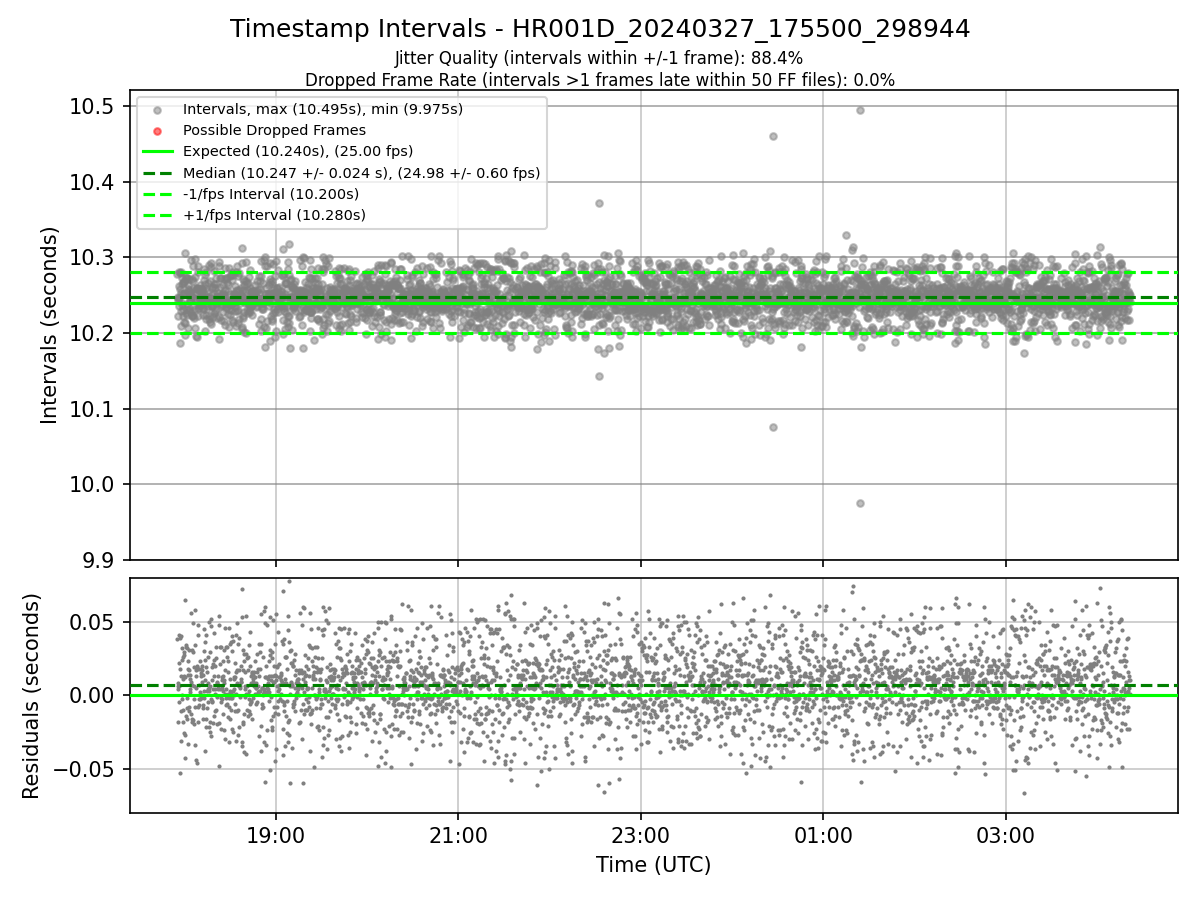Click legend entry 'Intervals, max (10.495s), min (9.975s)'
The width and height of the screenshot is (1200, 900).
point(323,109)
